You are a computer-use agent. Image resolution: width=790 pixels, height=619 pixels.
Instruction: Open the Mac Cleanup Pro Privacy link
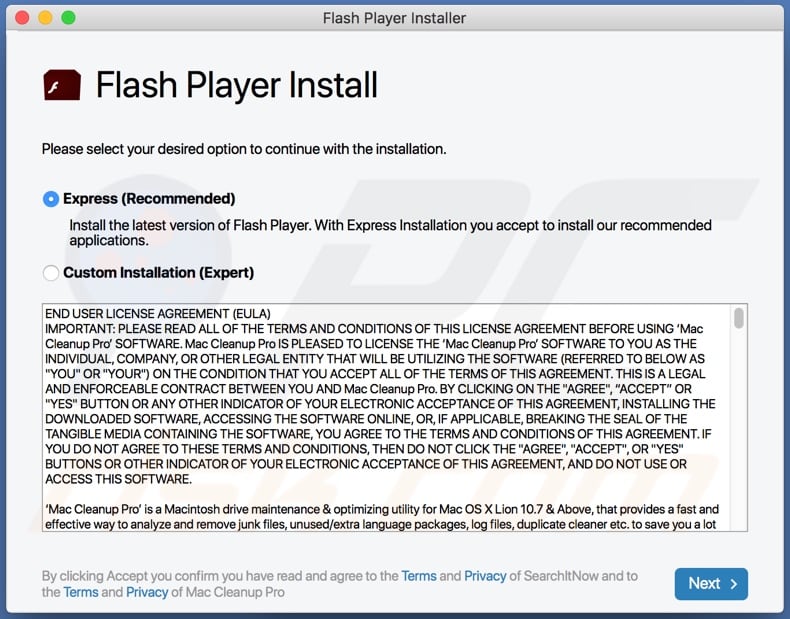[146, 592]
